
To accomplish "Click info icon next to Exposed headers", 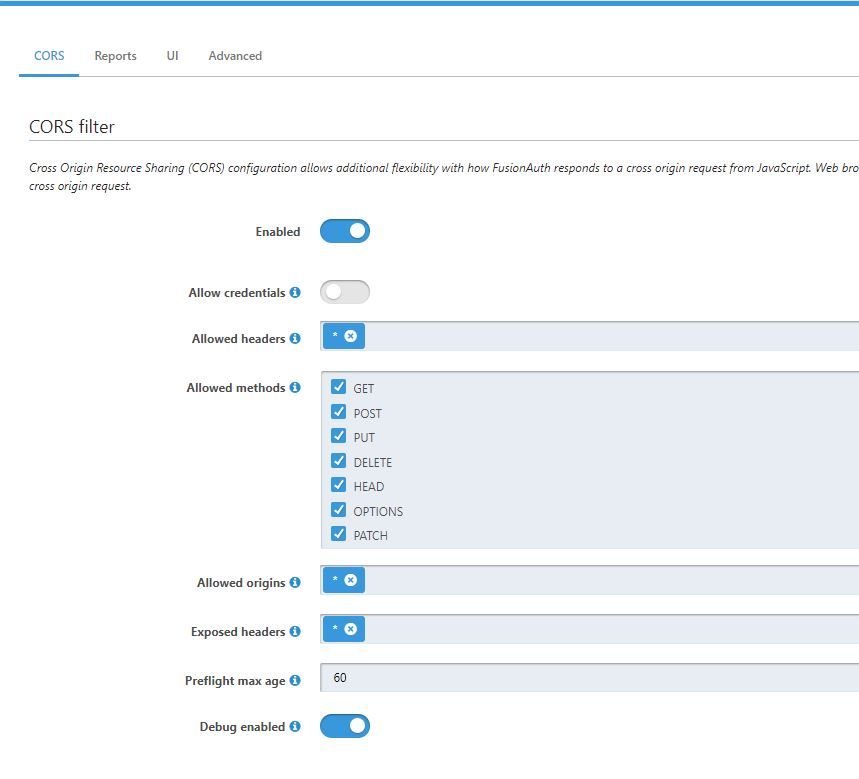I will [x=295, y=632].
